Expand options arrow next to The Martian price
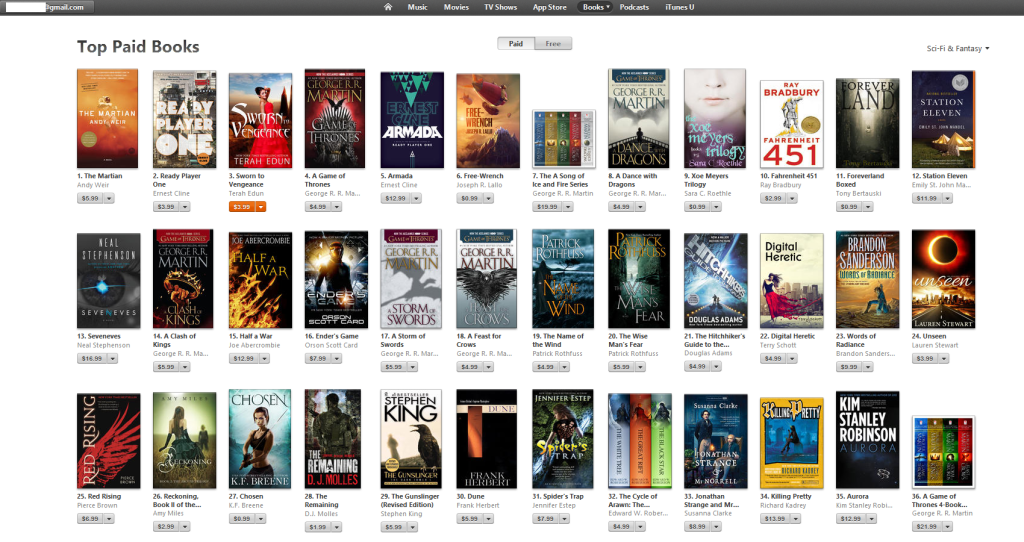The image size is (1024, 542). click(x=109, y=199)
